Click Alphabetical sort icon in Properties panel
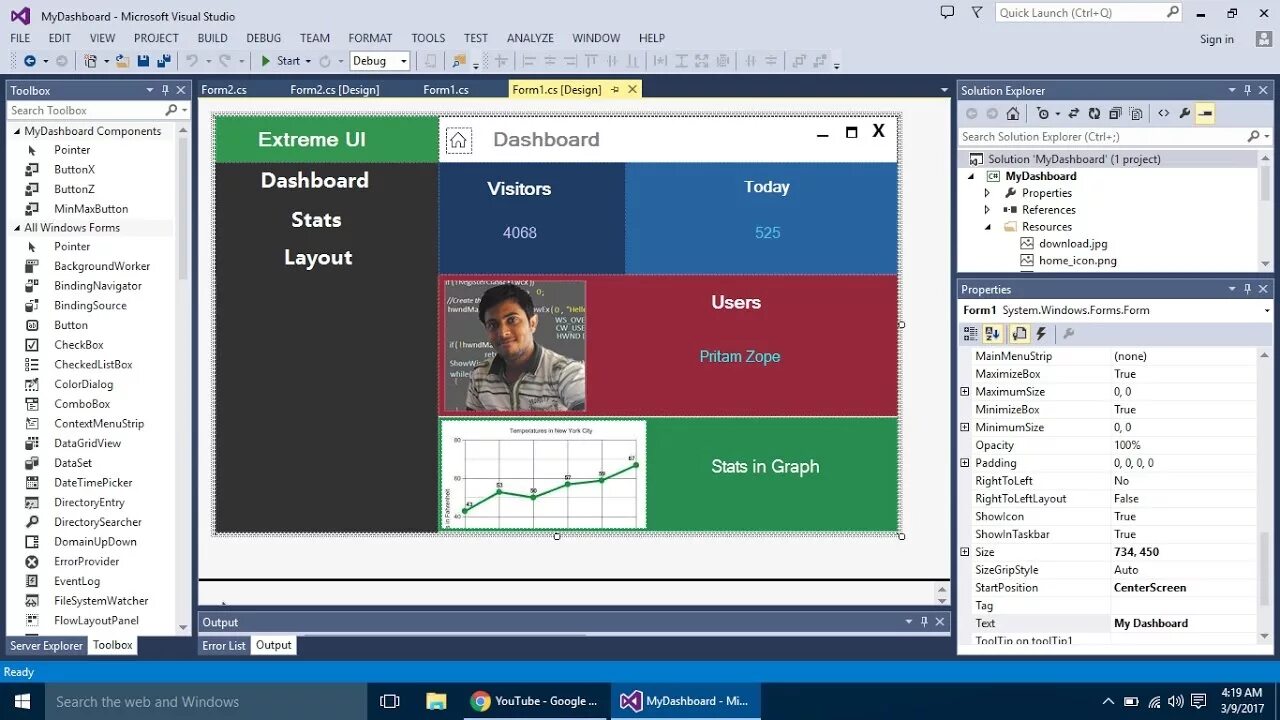1280x720 pixels. pos(993,334)
